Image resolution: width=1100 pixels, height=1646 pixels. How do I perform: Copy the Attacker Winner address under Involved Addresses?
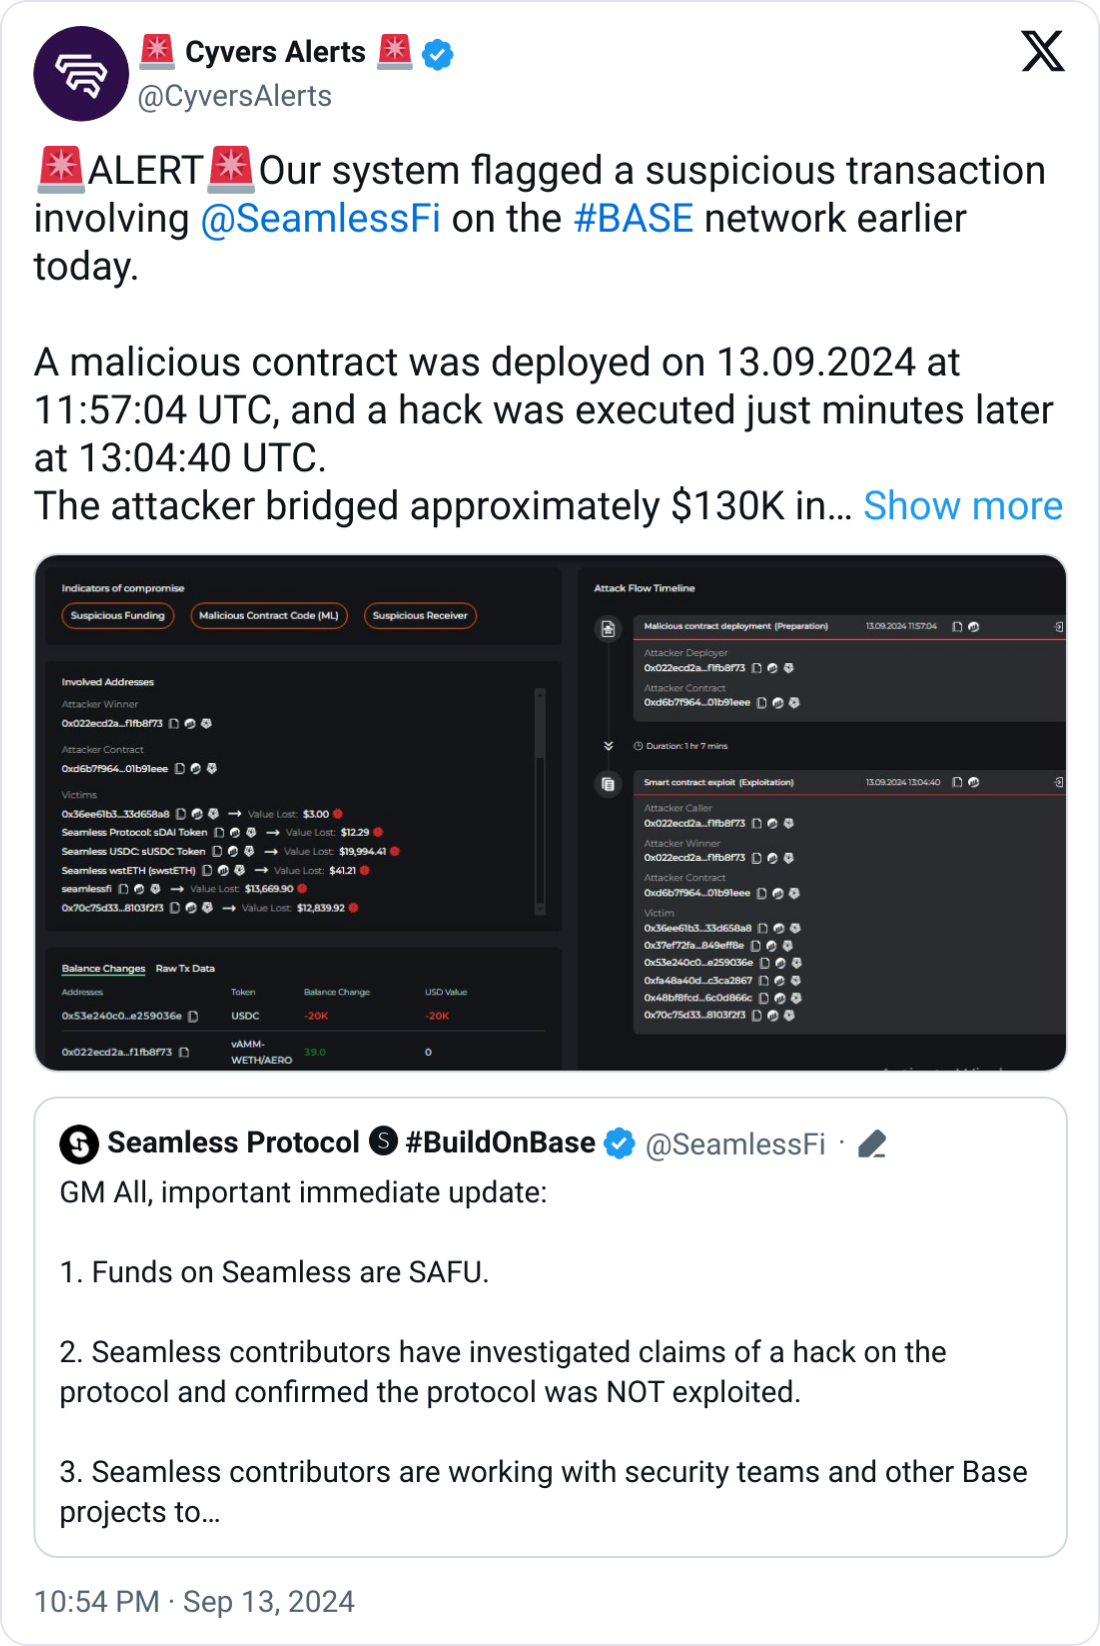(174, 723)
